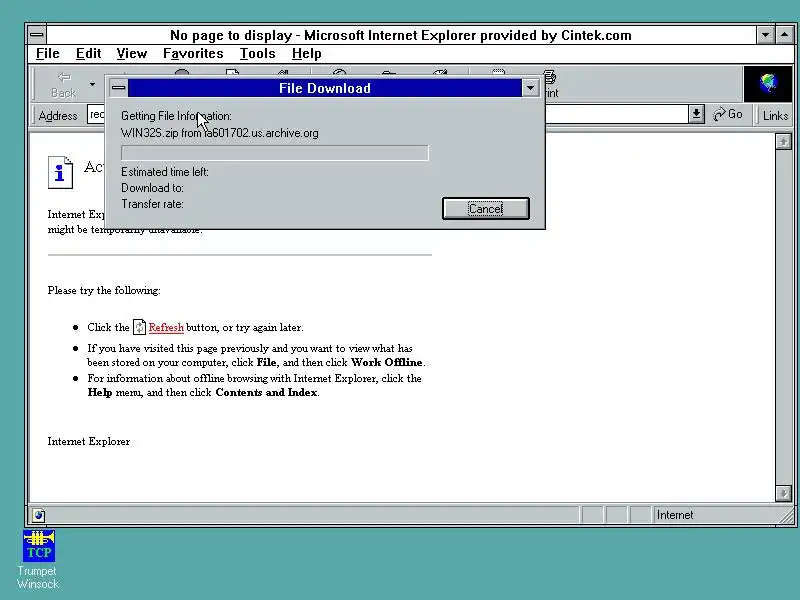Open the File menu
The width and height of the screenshot is (800, 600).
pyautogui.click(x=47, y=54)
